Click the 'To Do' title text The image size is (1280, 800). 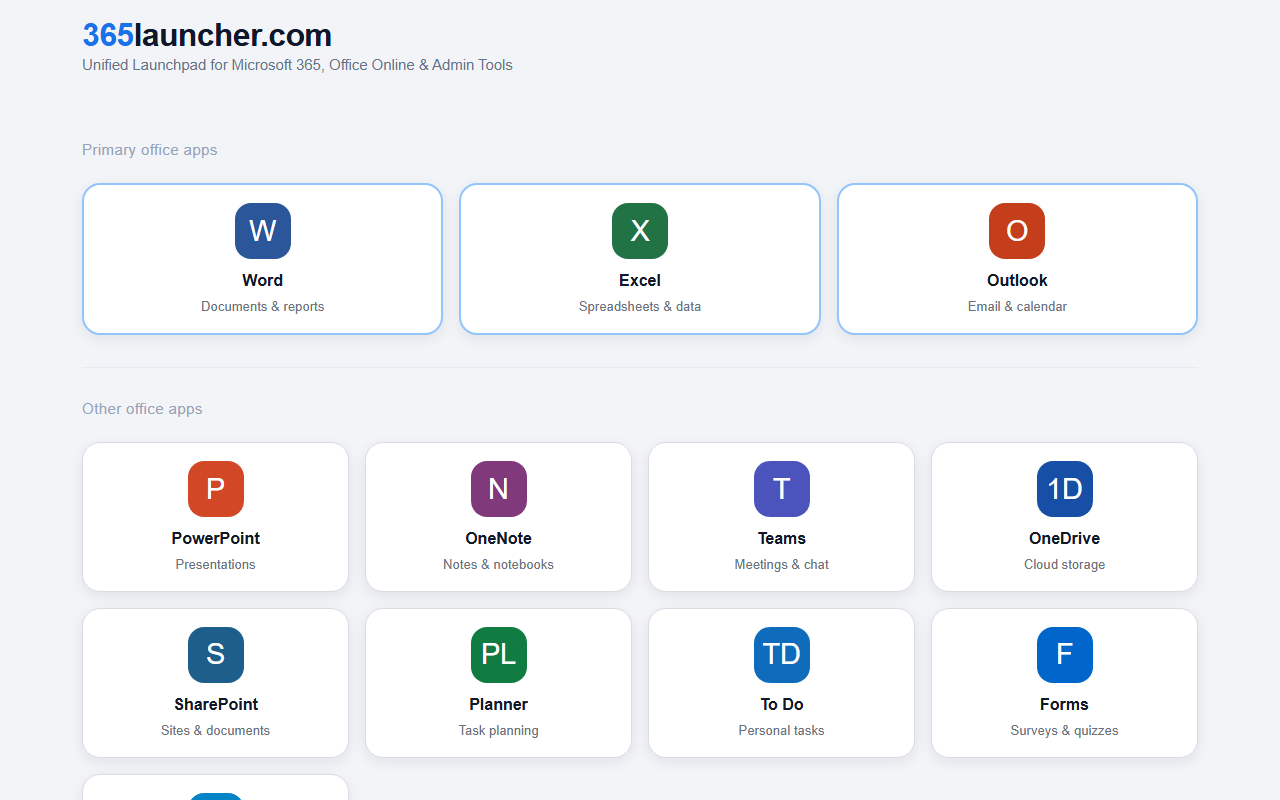pos(782,704)
